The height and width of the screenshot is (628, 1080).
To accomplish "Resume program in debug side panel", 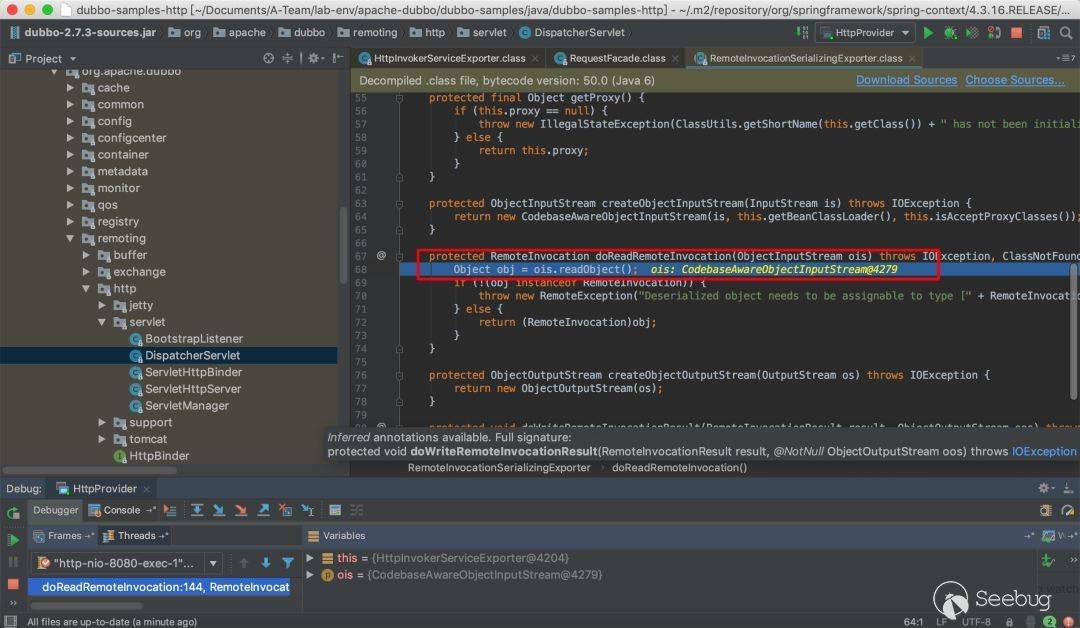I will tap(13, 540).
